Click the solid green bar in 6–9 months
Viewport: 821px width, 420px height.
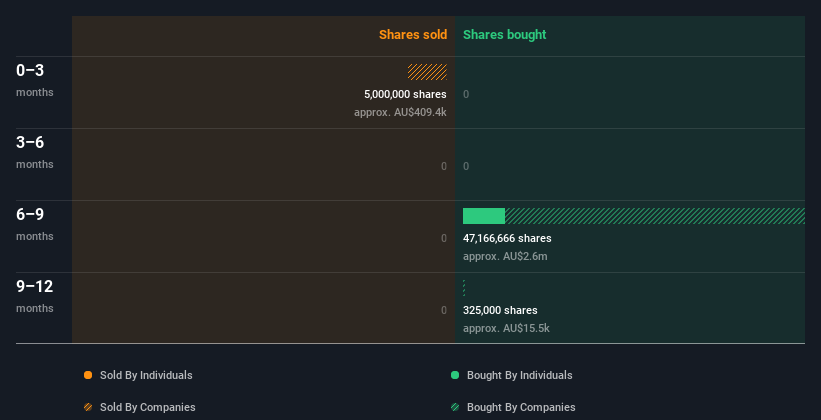point(484,216)
